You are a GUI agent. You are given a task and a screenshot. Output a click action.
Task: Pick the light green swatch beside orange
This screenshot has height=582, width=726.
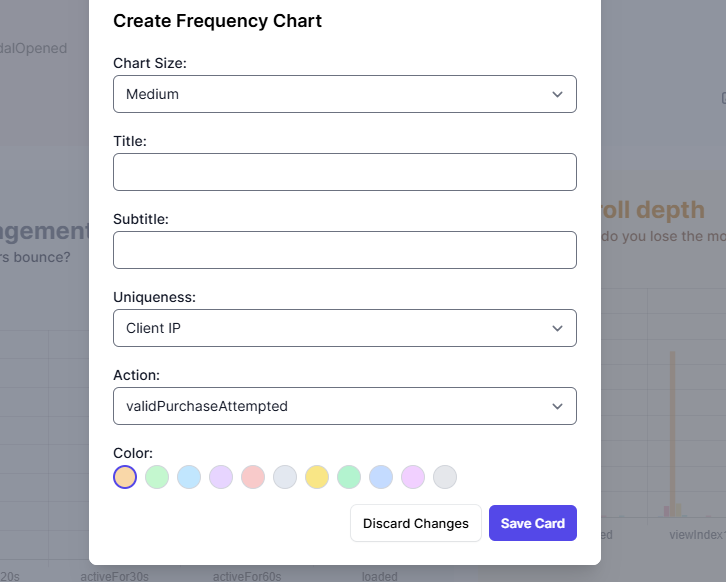(x=157, y=477)
